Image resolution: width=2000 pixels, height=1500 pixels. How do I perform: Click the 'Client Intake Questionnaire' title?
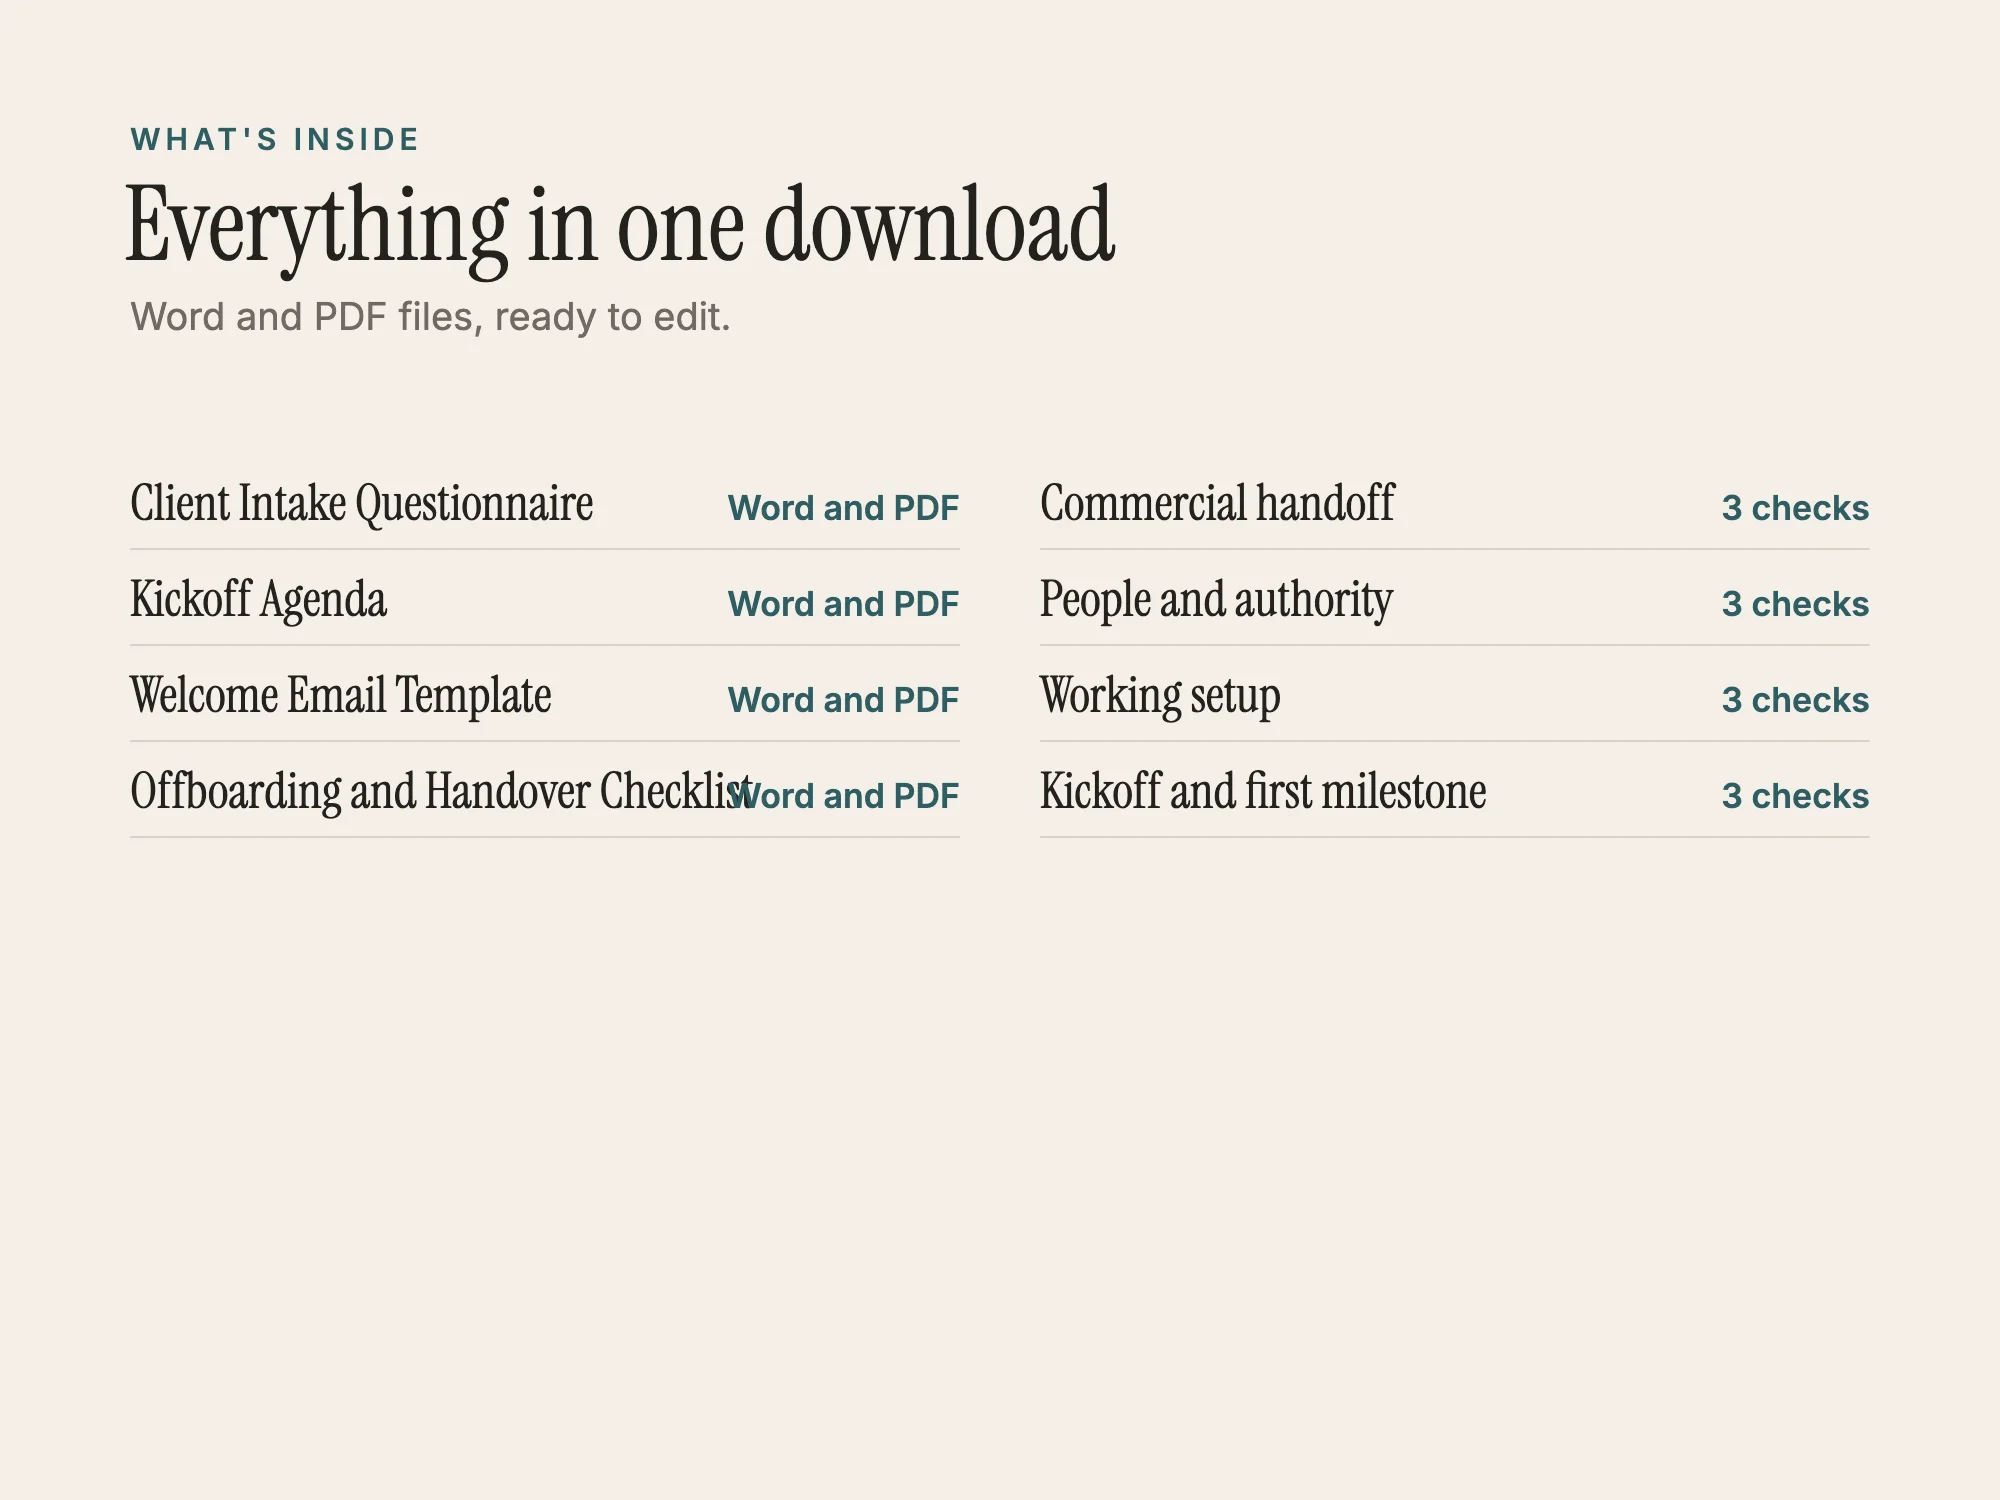click(x=361, y=504)
